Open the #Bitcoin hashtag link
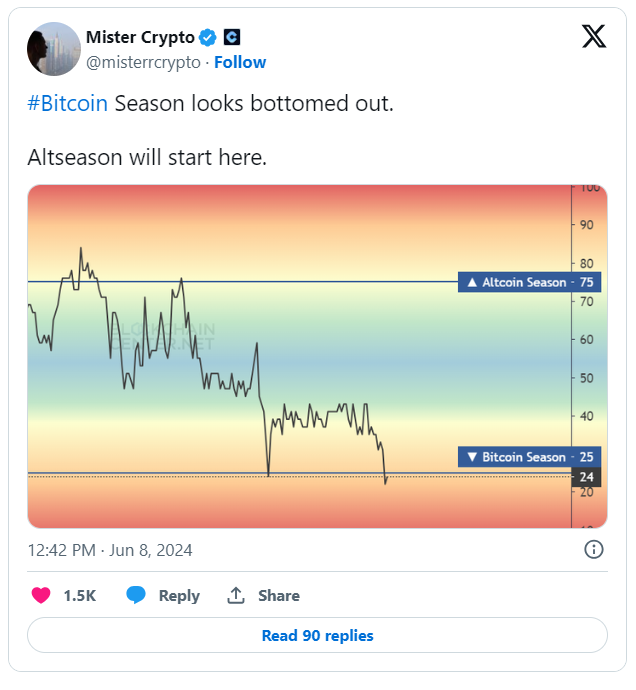636x690 pixels. click(x=67, y=104)
